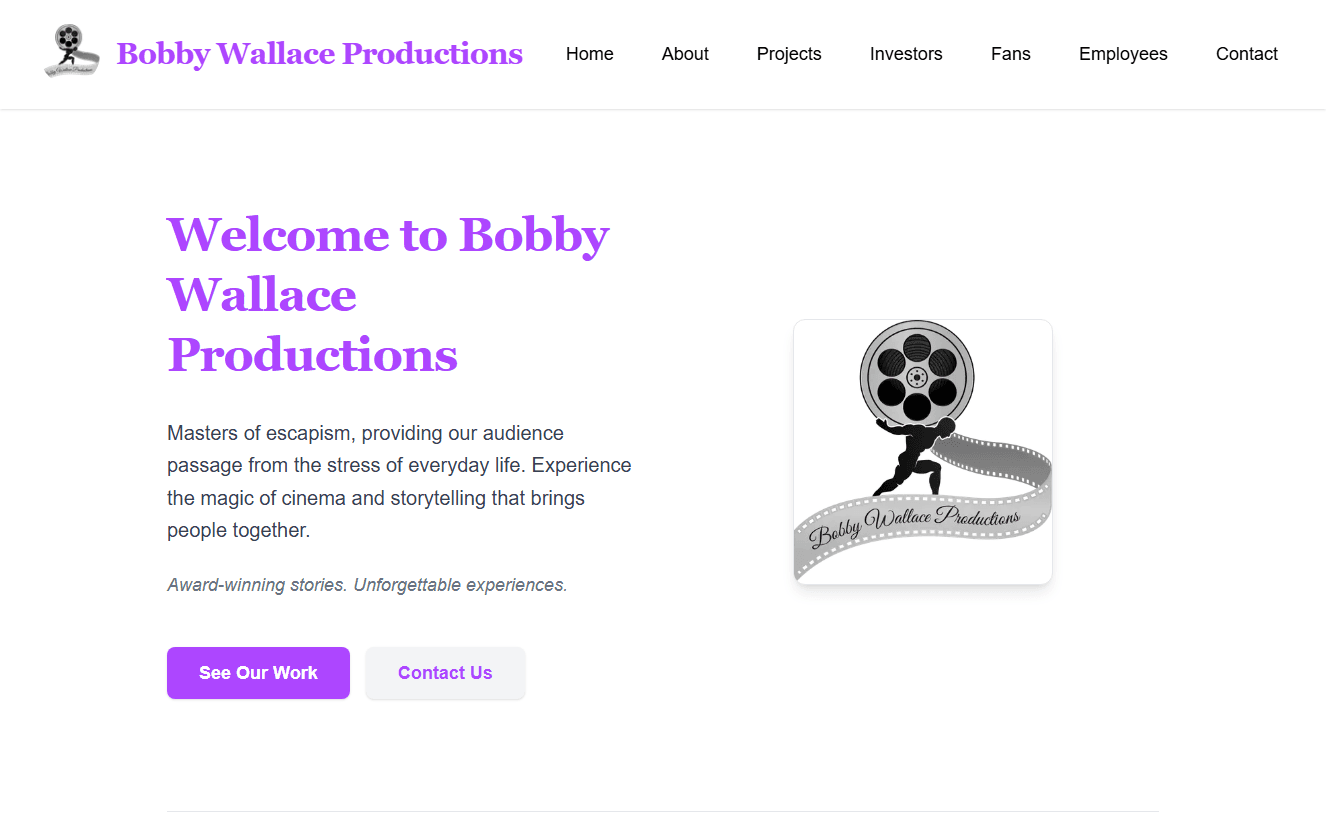Image resolution: width=1326 pixels, height=825 pixels.
Task: Open the Home navigation page
Action: (x=590, y=54)
